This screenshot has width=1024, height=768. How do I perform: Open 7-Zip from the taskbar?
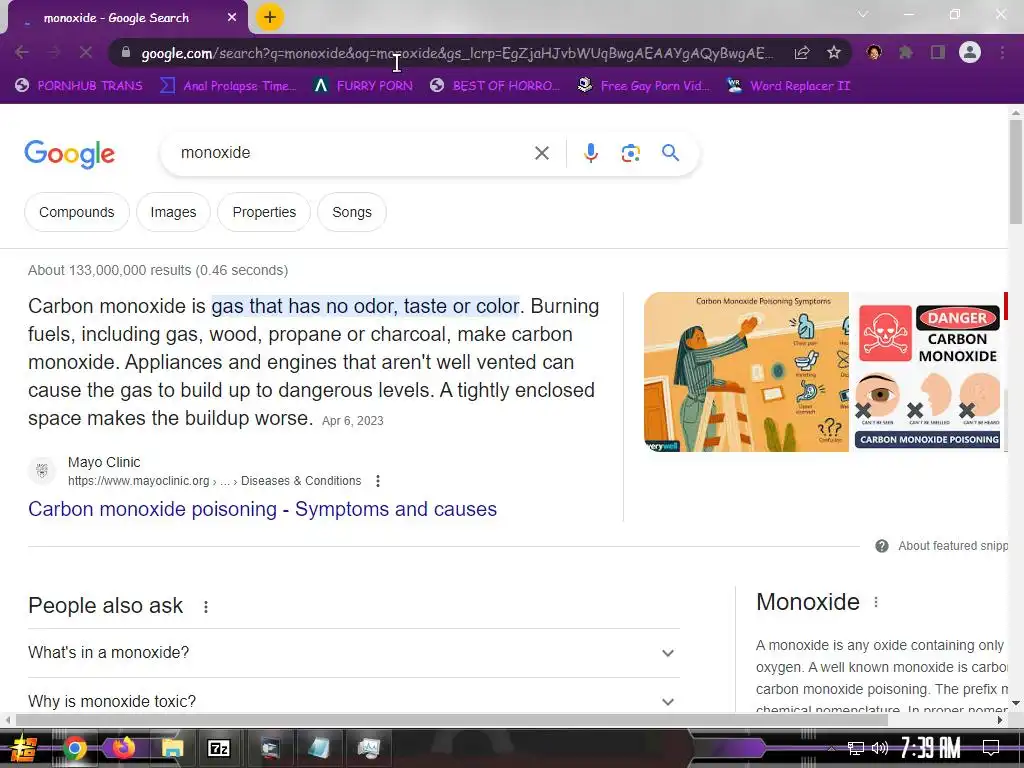[219, 748]
